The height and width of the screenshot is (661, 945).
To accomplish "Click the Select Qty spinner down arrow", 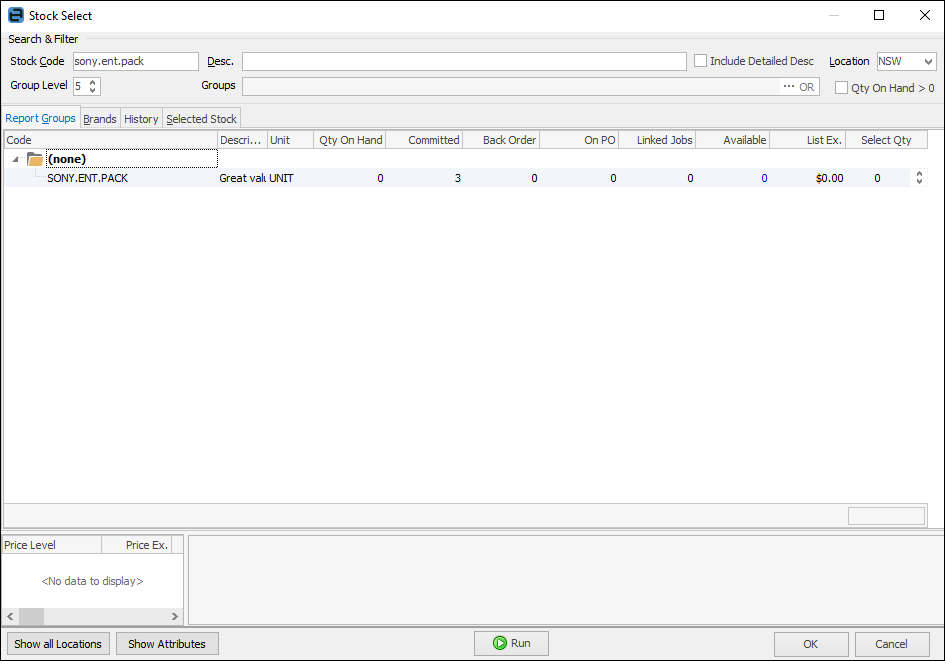I will [919, 181].
